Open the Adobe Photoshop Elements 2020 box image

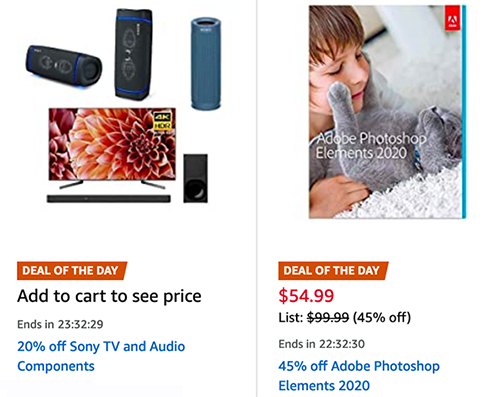coord(387,112)
